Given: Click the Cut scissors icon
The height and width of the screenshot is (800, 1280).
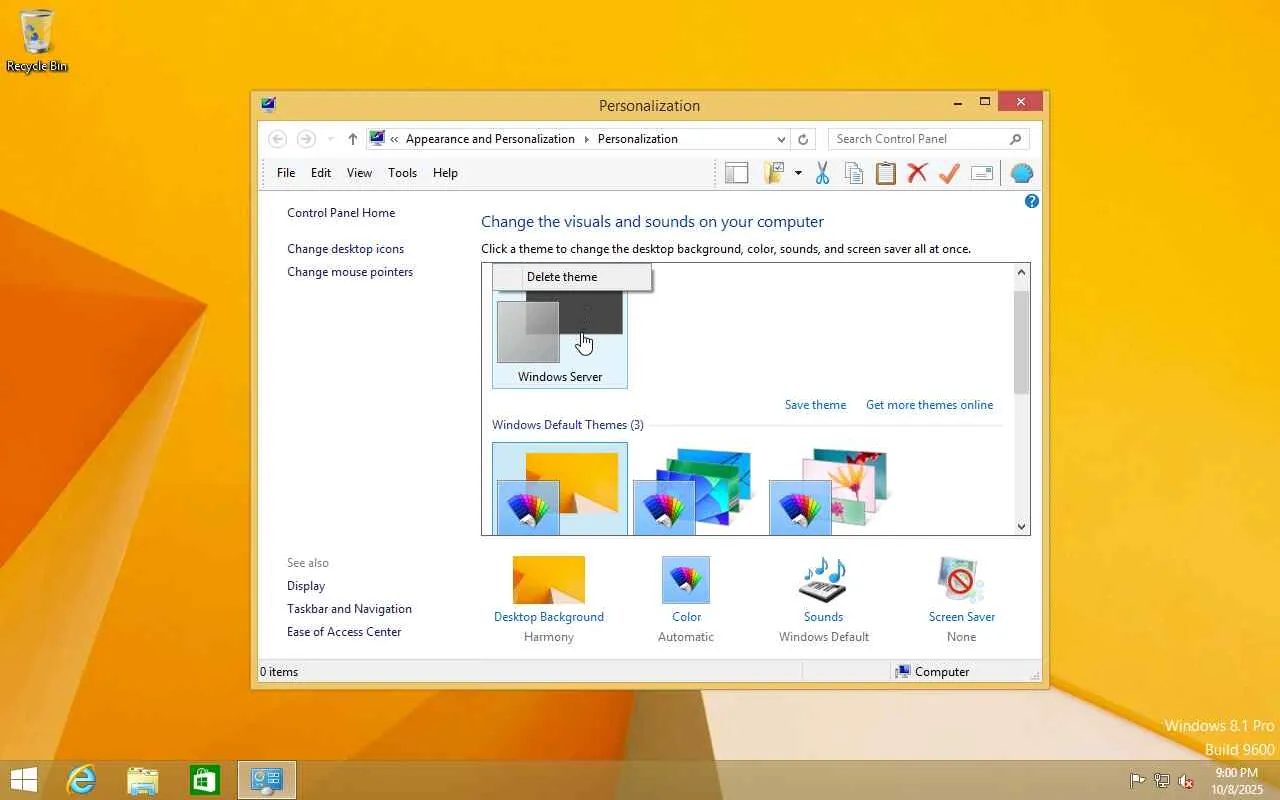Looking at the screenshot, I should click(x=822, y=173).
